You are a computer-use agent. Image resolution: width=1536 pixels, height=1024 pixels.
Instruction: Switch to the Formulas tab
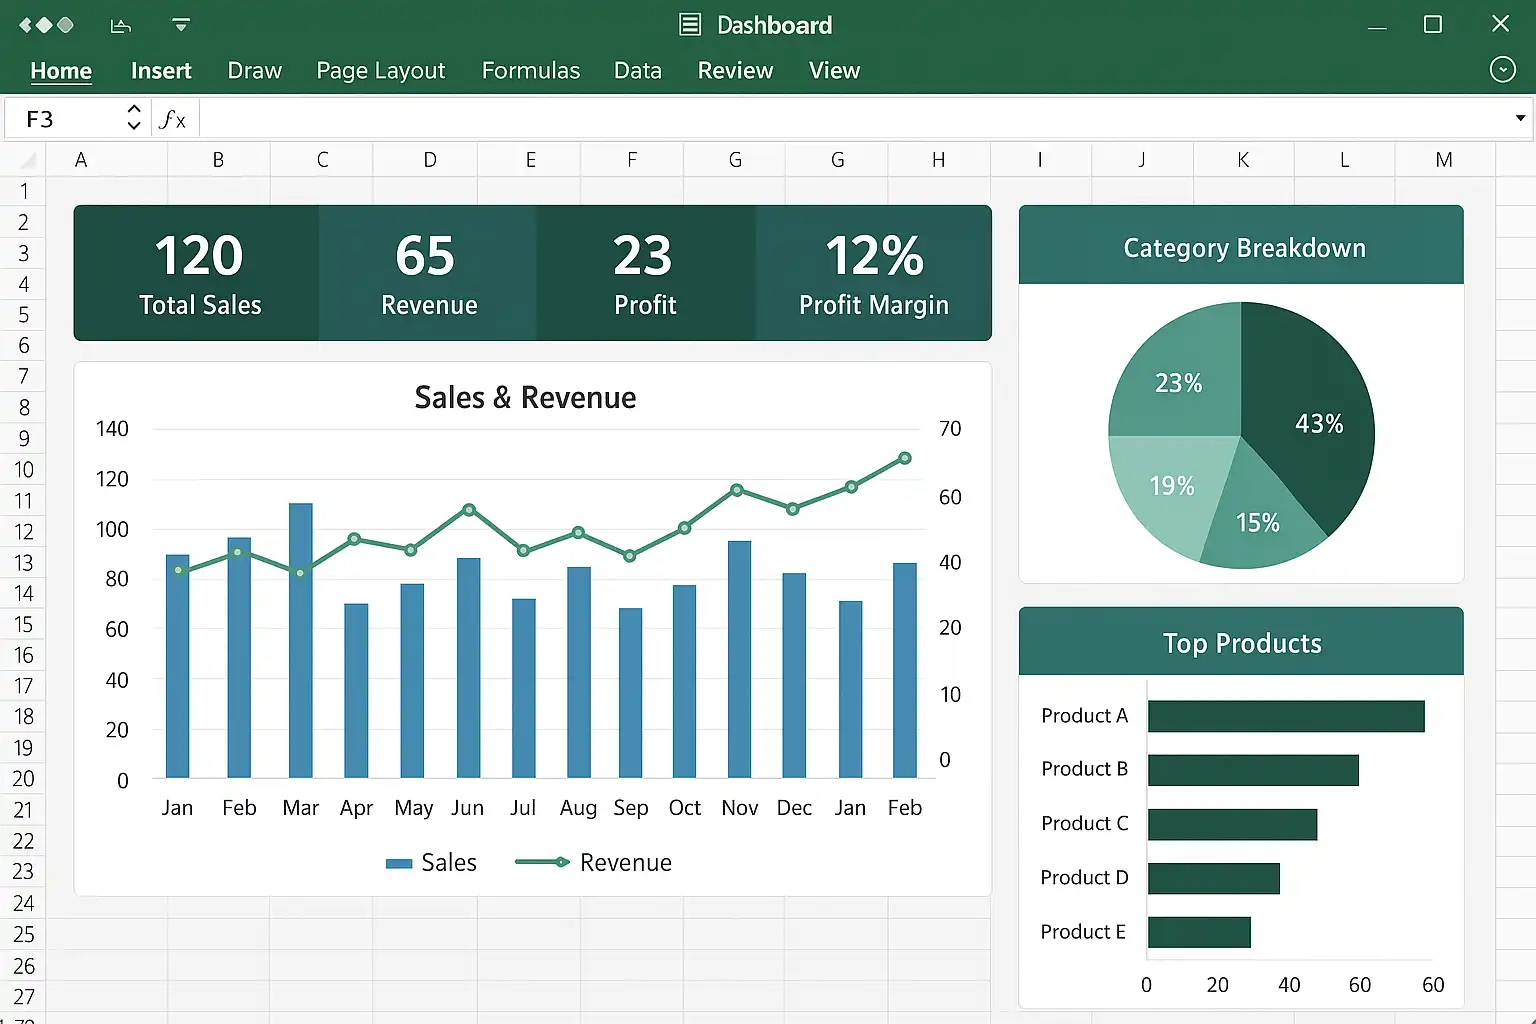[x=530, y=71]
